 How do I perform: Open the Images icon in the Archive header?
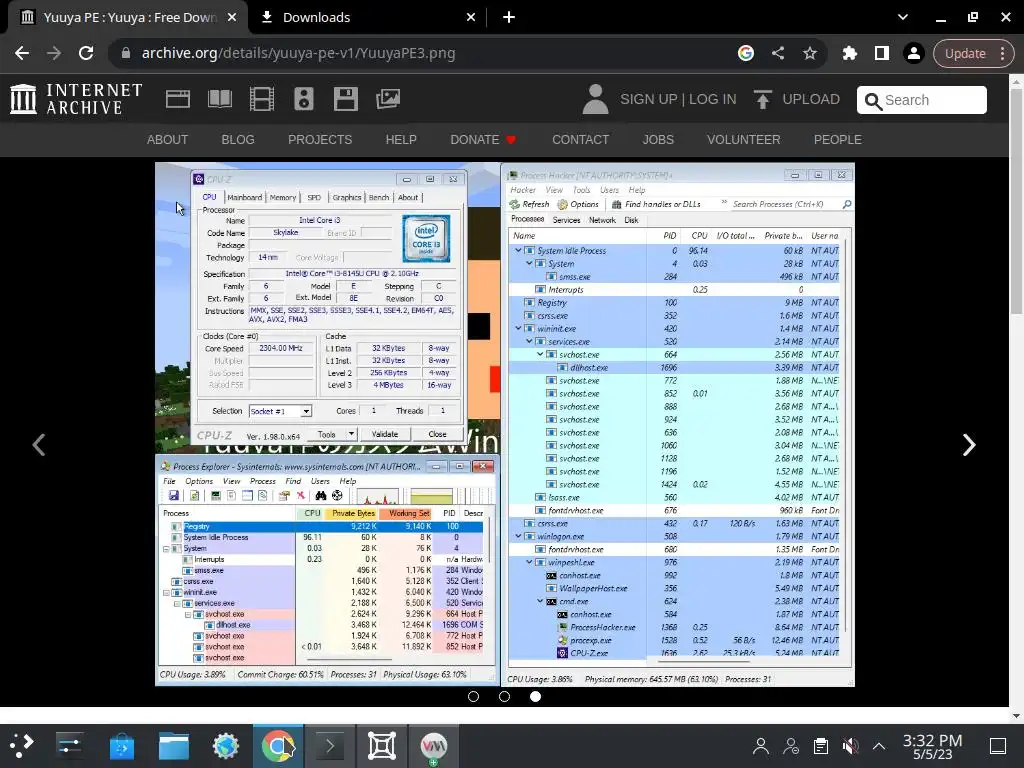tap(388, 99)
